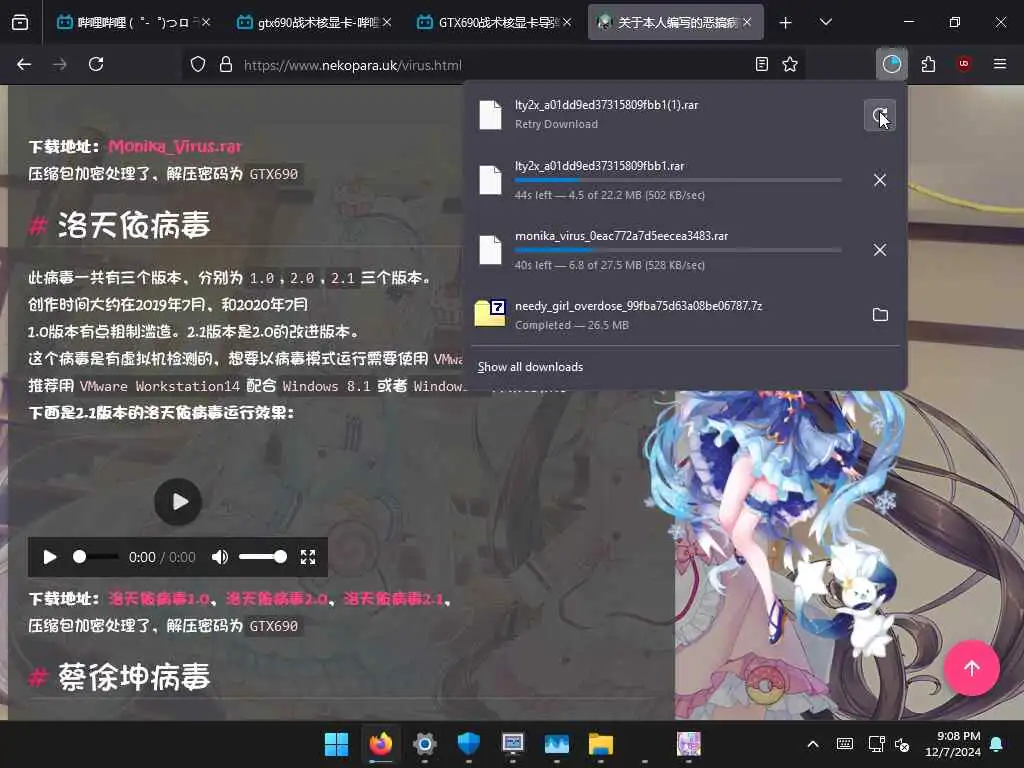Click the anime-thumbnail app in taskbar
The width and height of the screenshot is (1024, 768).
(688, 744)
